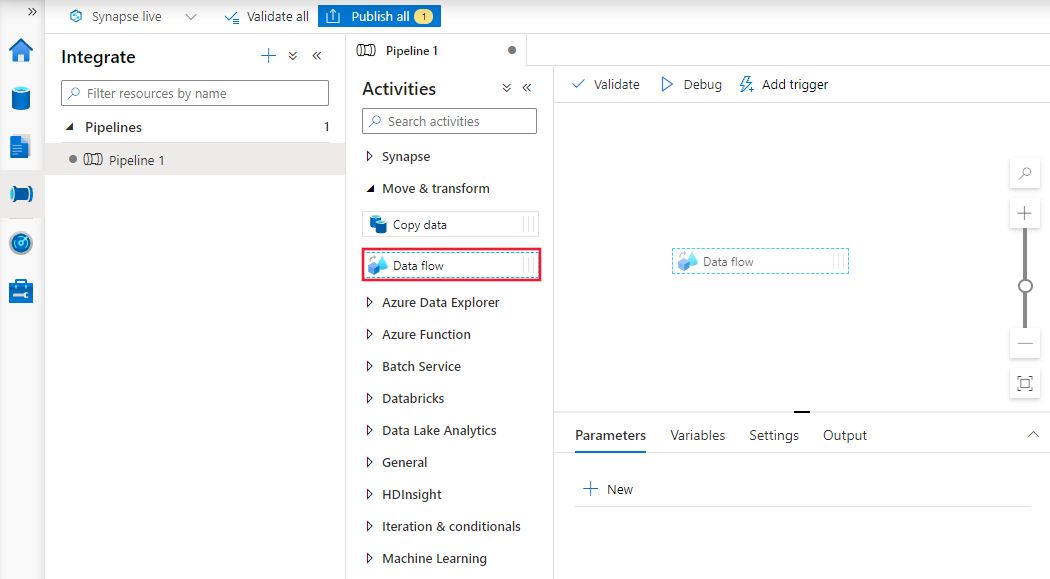Screen dimensions: 1050x579
Task: Start a Debug run of the pipeline
Action: pos(690,84)
